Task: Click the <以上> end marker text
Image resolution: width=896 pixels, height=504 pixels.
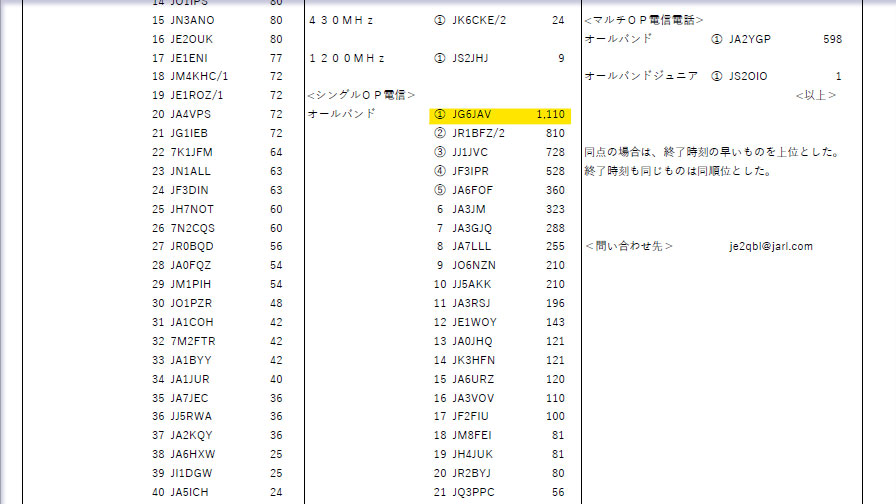Action: [x=815, y=95]
